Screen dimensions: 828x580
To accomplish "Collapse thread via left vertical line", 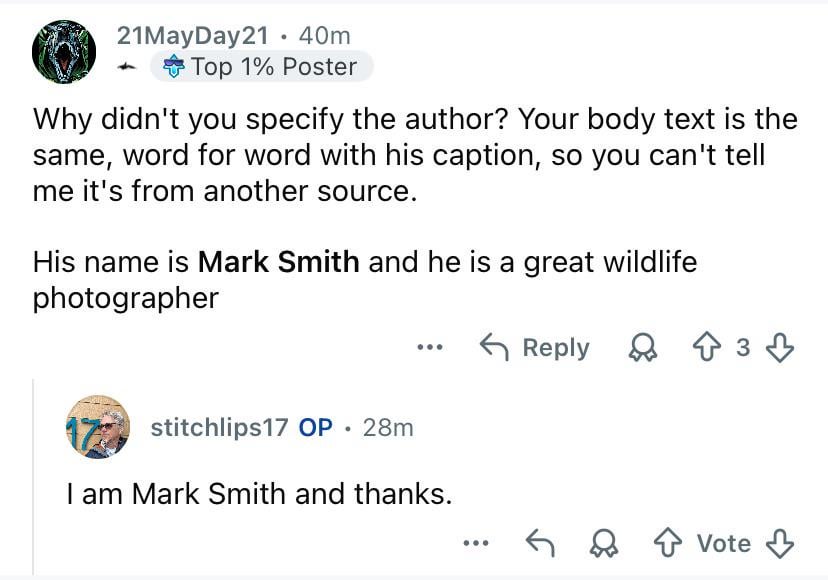I will (33, 476).
